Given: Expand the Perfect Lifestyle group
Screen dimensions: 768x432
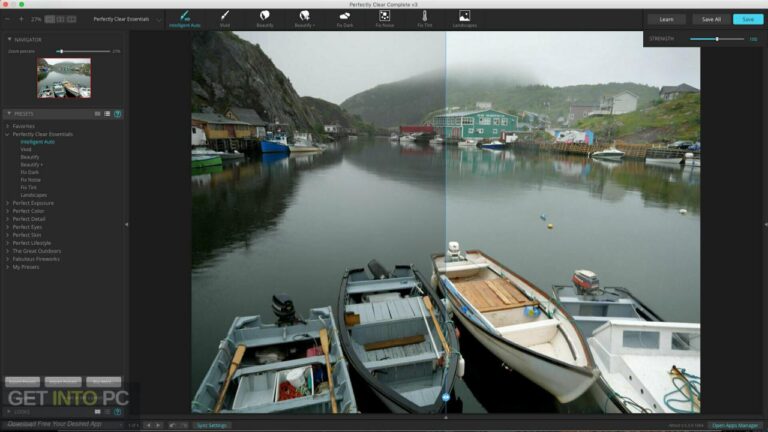Looking at the screenshot, I should click(x=8, y=243).
